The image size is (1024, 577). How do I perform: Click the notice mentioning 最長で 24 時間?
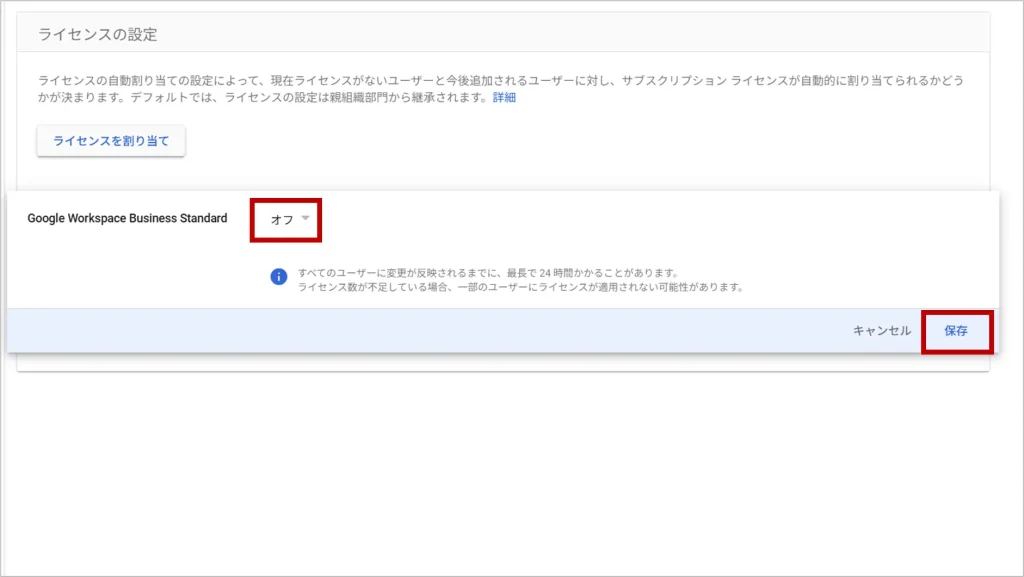click(488, 272)
